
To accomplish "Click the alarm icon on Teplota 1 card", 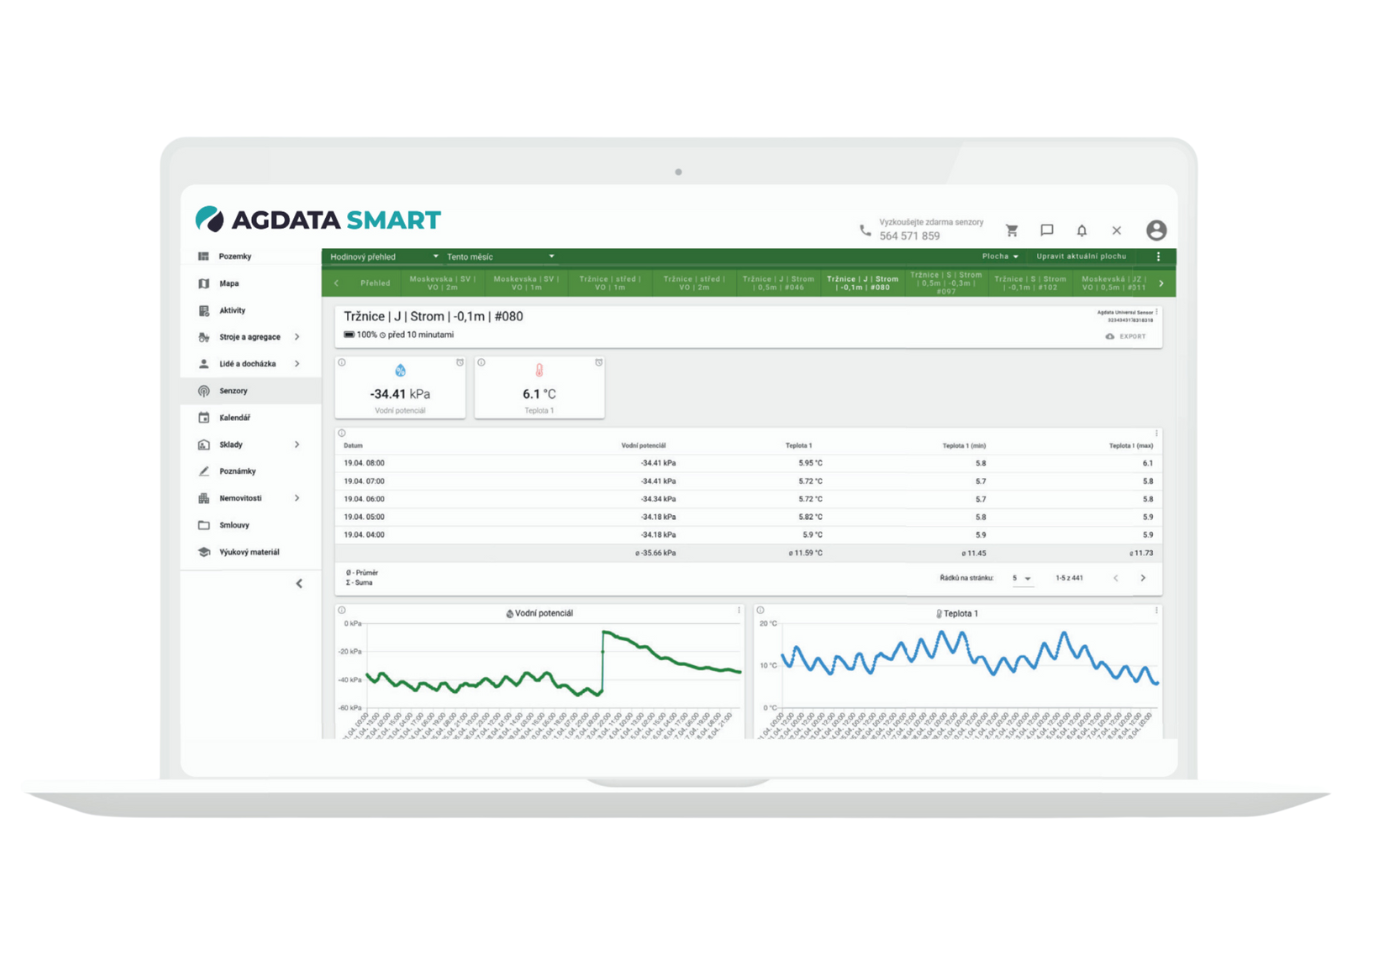I will (599, 363).
